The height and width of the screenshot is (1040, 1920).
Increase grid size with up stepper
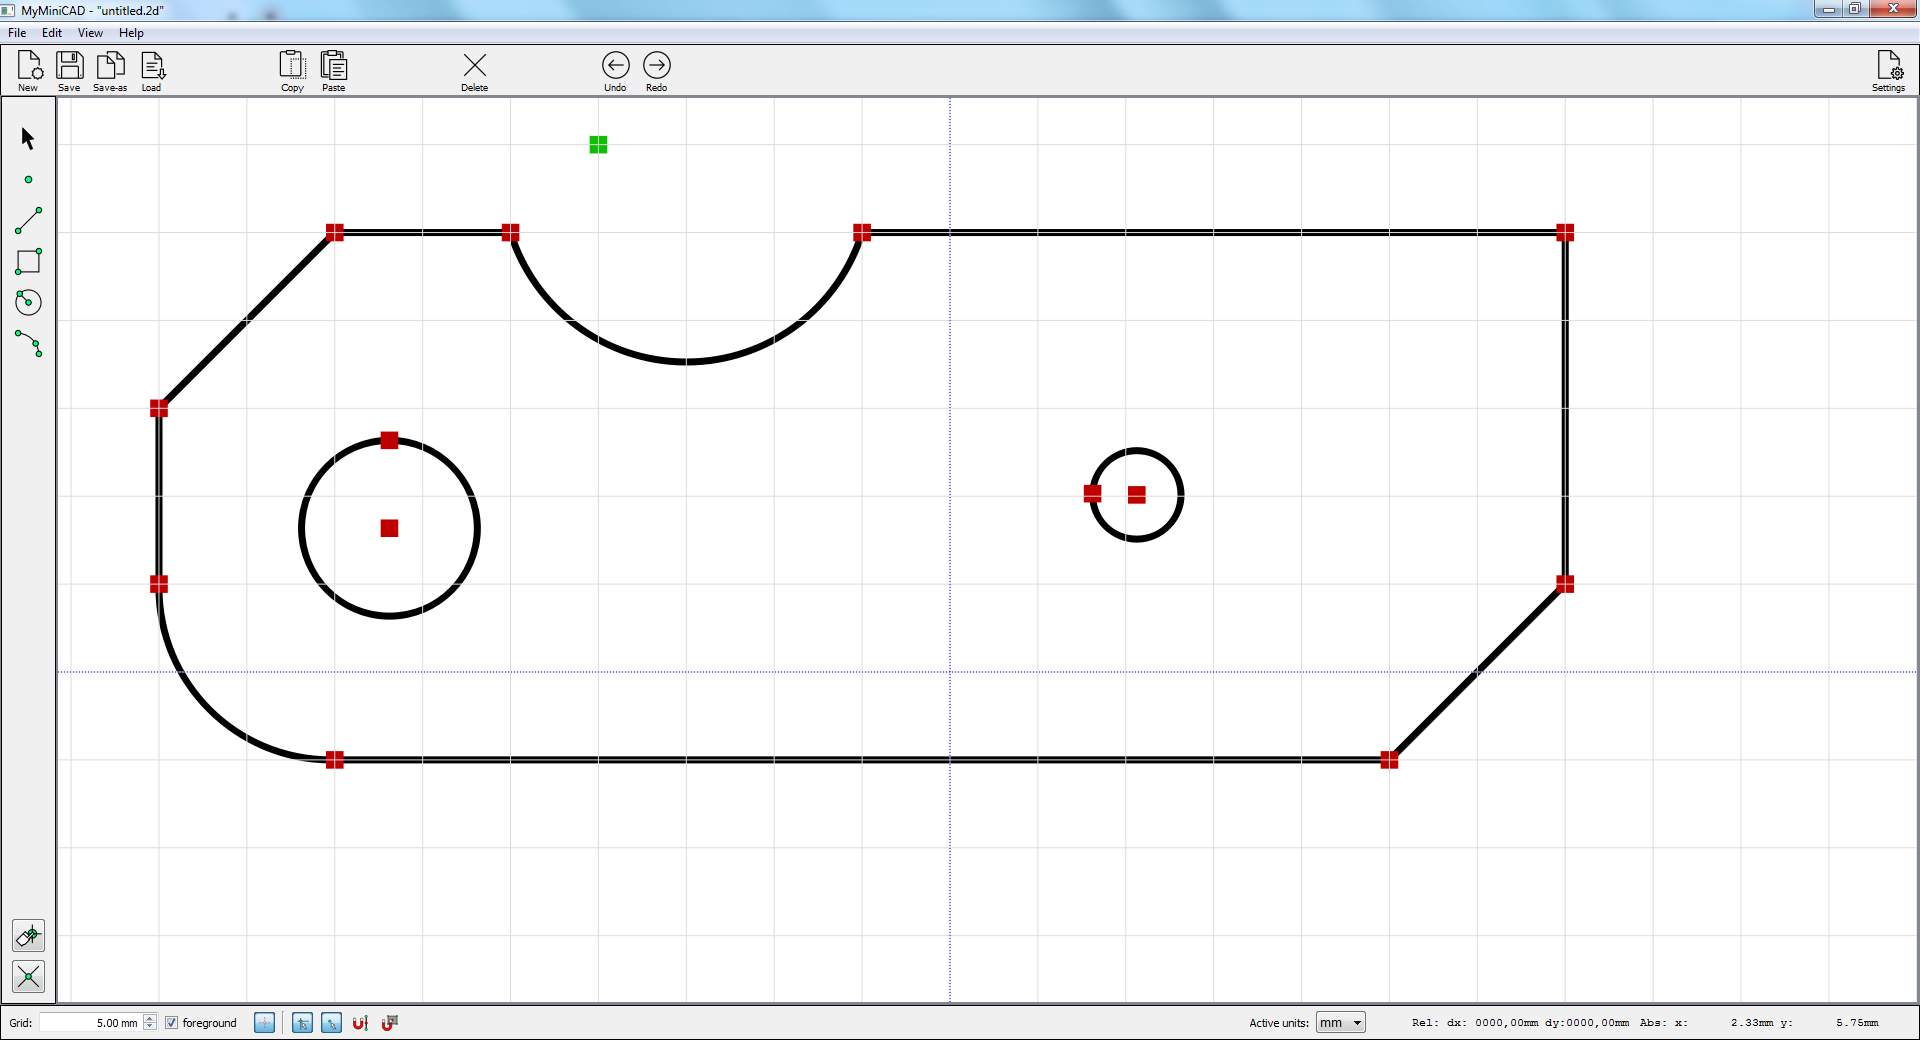150,1018
